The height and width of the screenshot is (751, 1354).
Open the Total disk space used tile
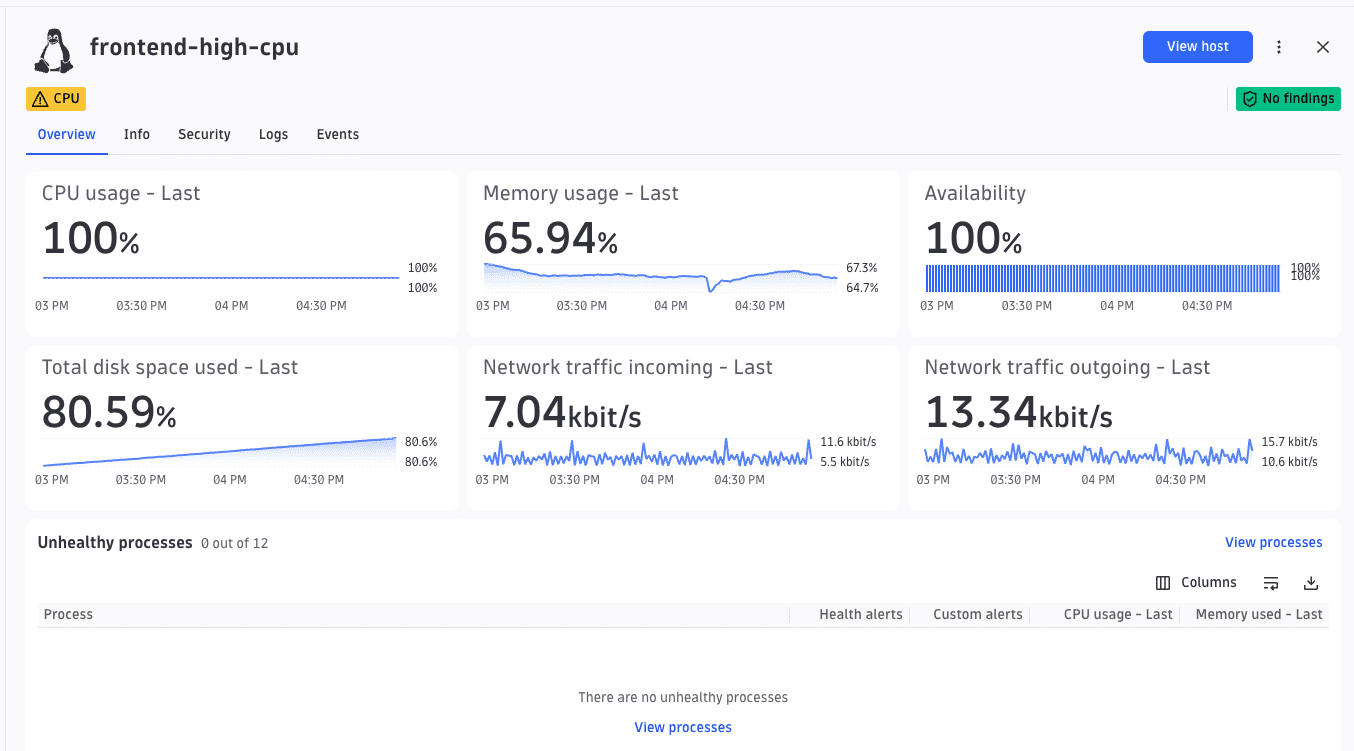242,428
